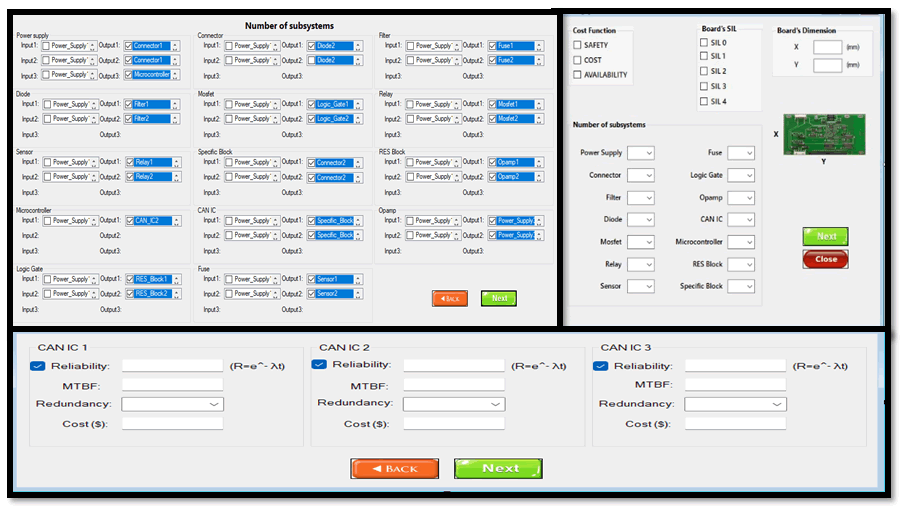The image size is (904, 509).
Task: Enable the SAFETY cost function checkbox
Action: 578,45
